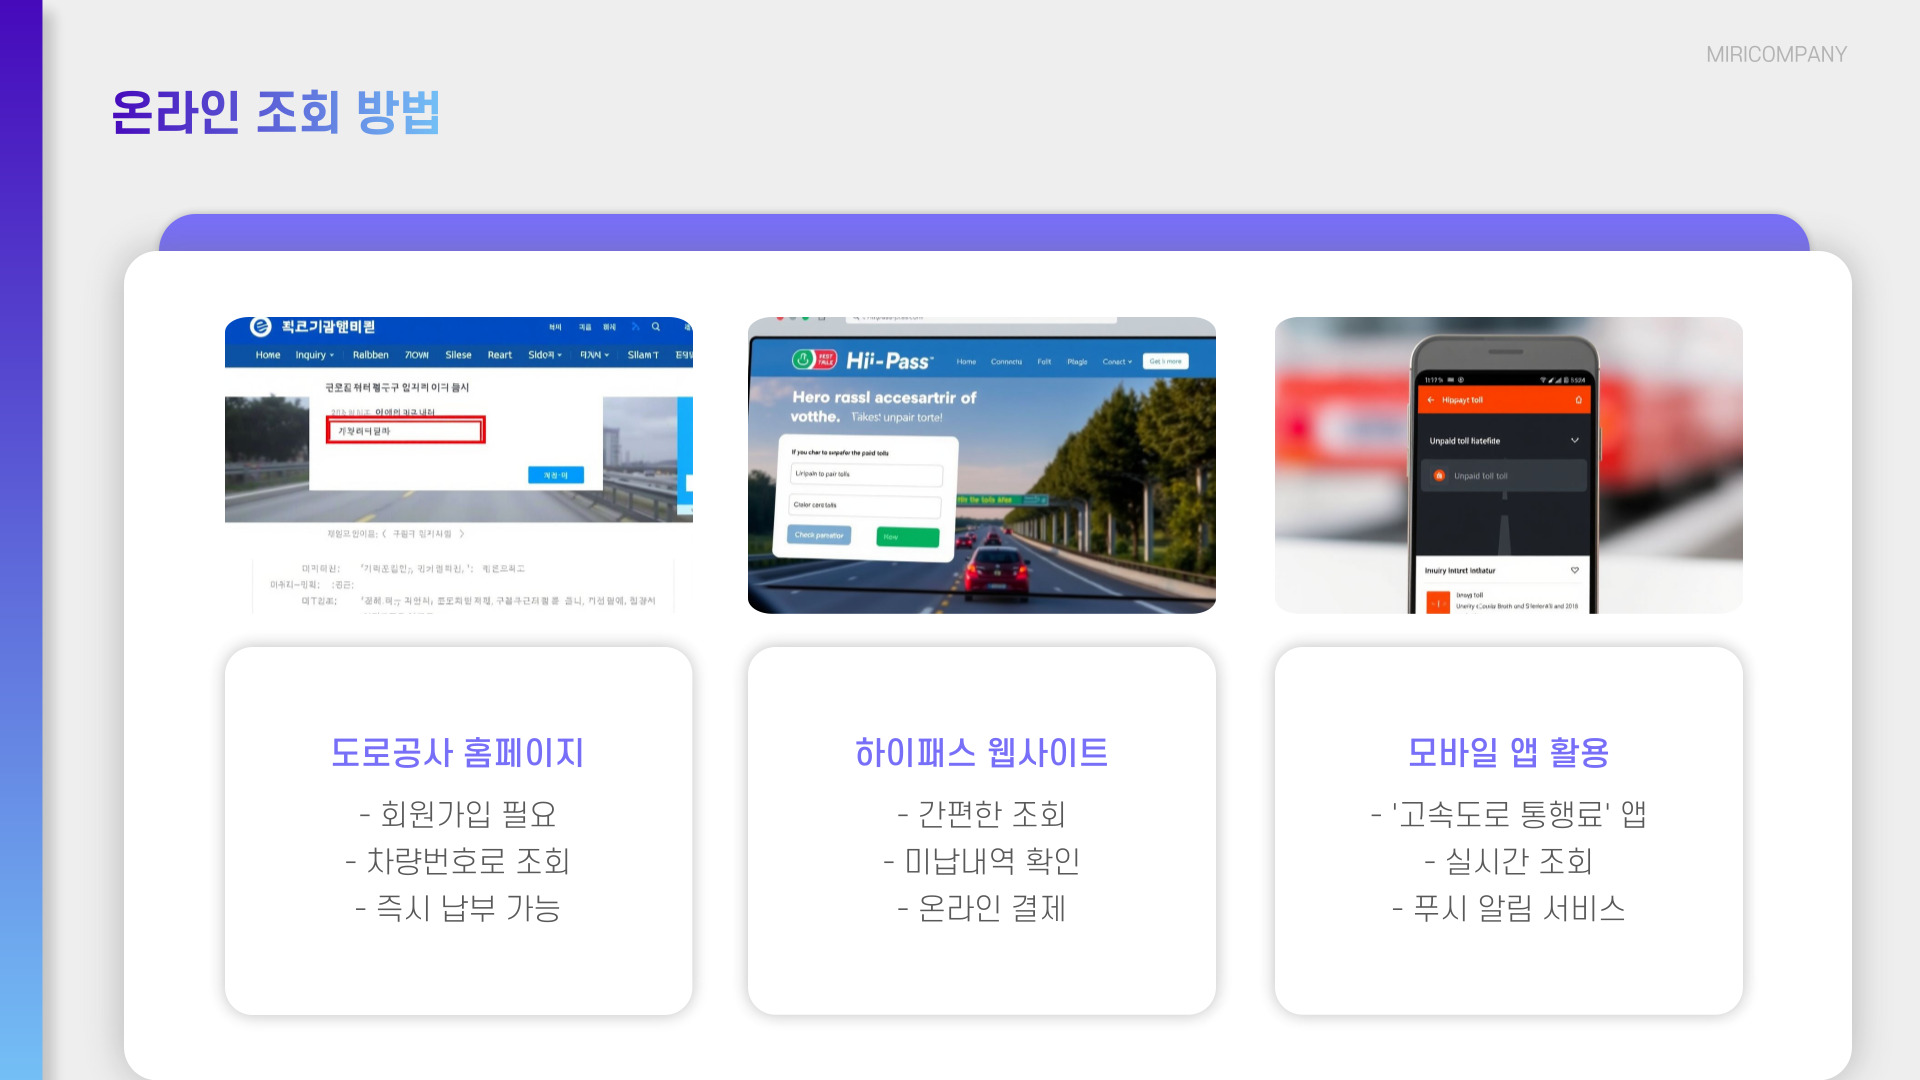Screen dimensions: 1920x1080
Task: Open the Inquiry dropdown in the blue nav bar
Action: click(314, 355)
